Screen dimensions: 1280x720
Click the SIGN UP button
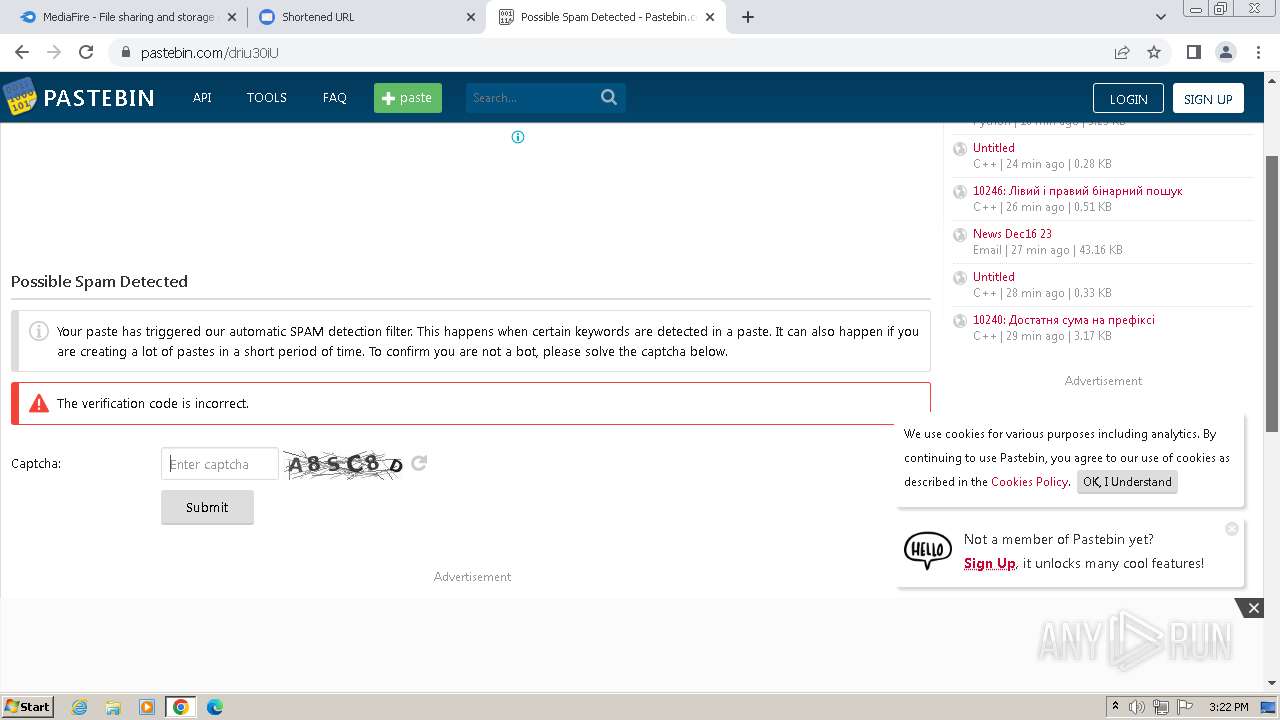1208,98
